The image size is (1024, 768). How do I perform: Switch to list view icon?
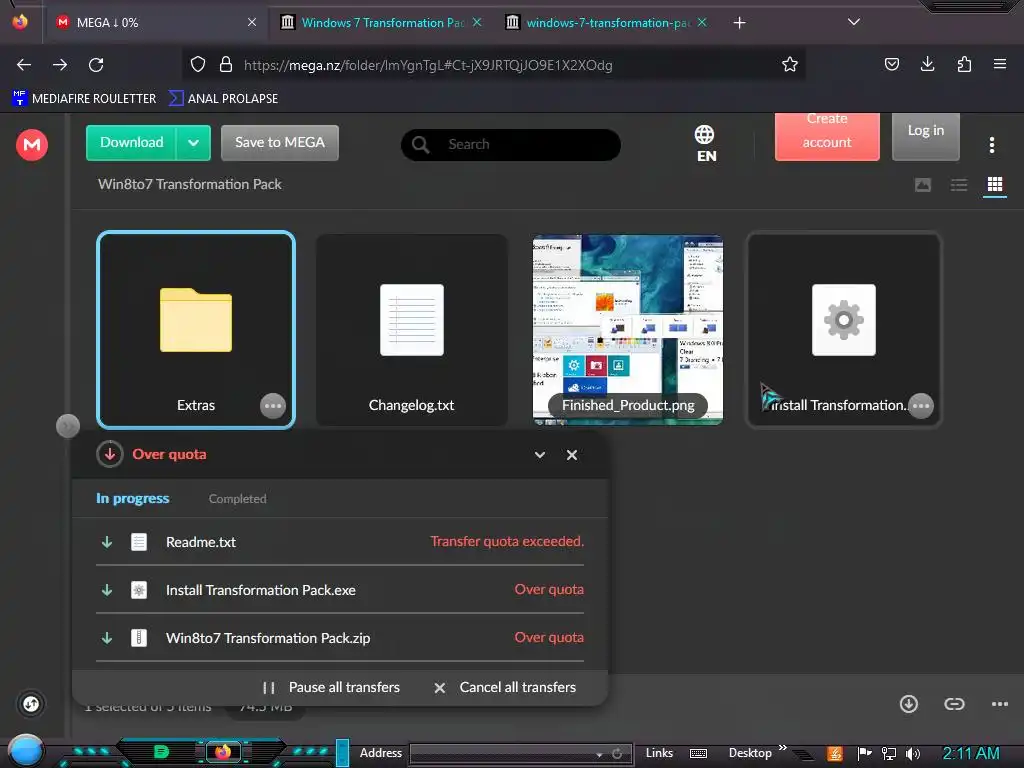(959, 185)
